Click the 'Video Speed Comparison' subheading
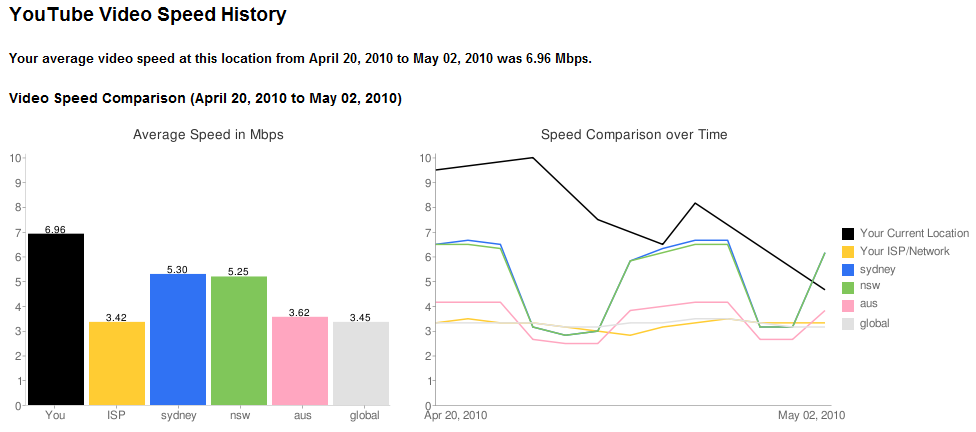Screen dimensions: 976x432 tap(205, 99)
